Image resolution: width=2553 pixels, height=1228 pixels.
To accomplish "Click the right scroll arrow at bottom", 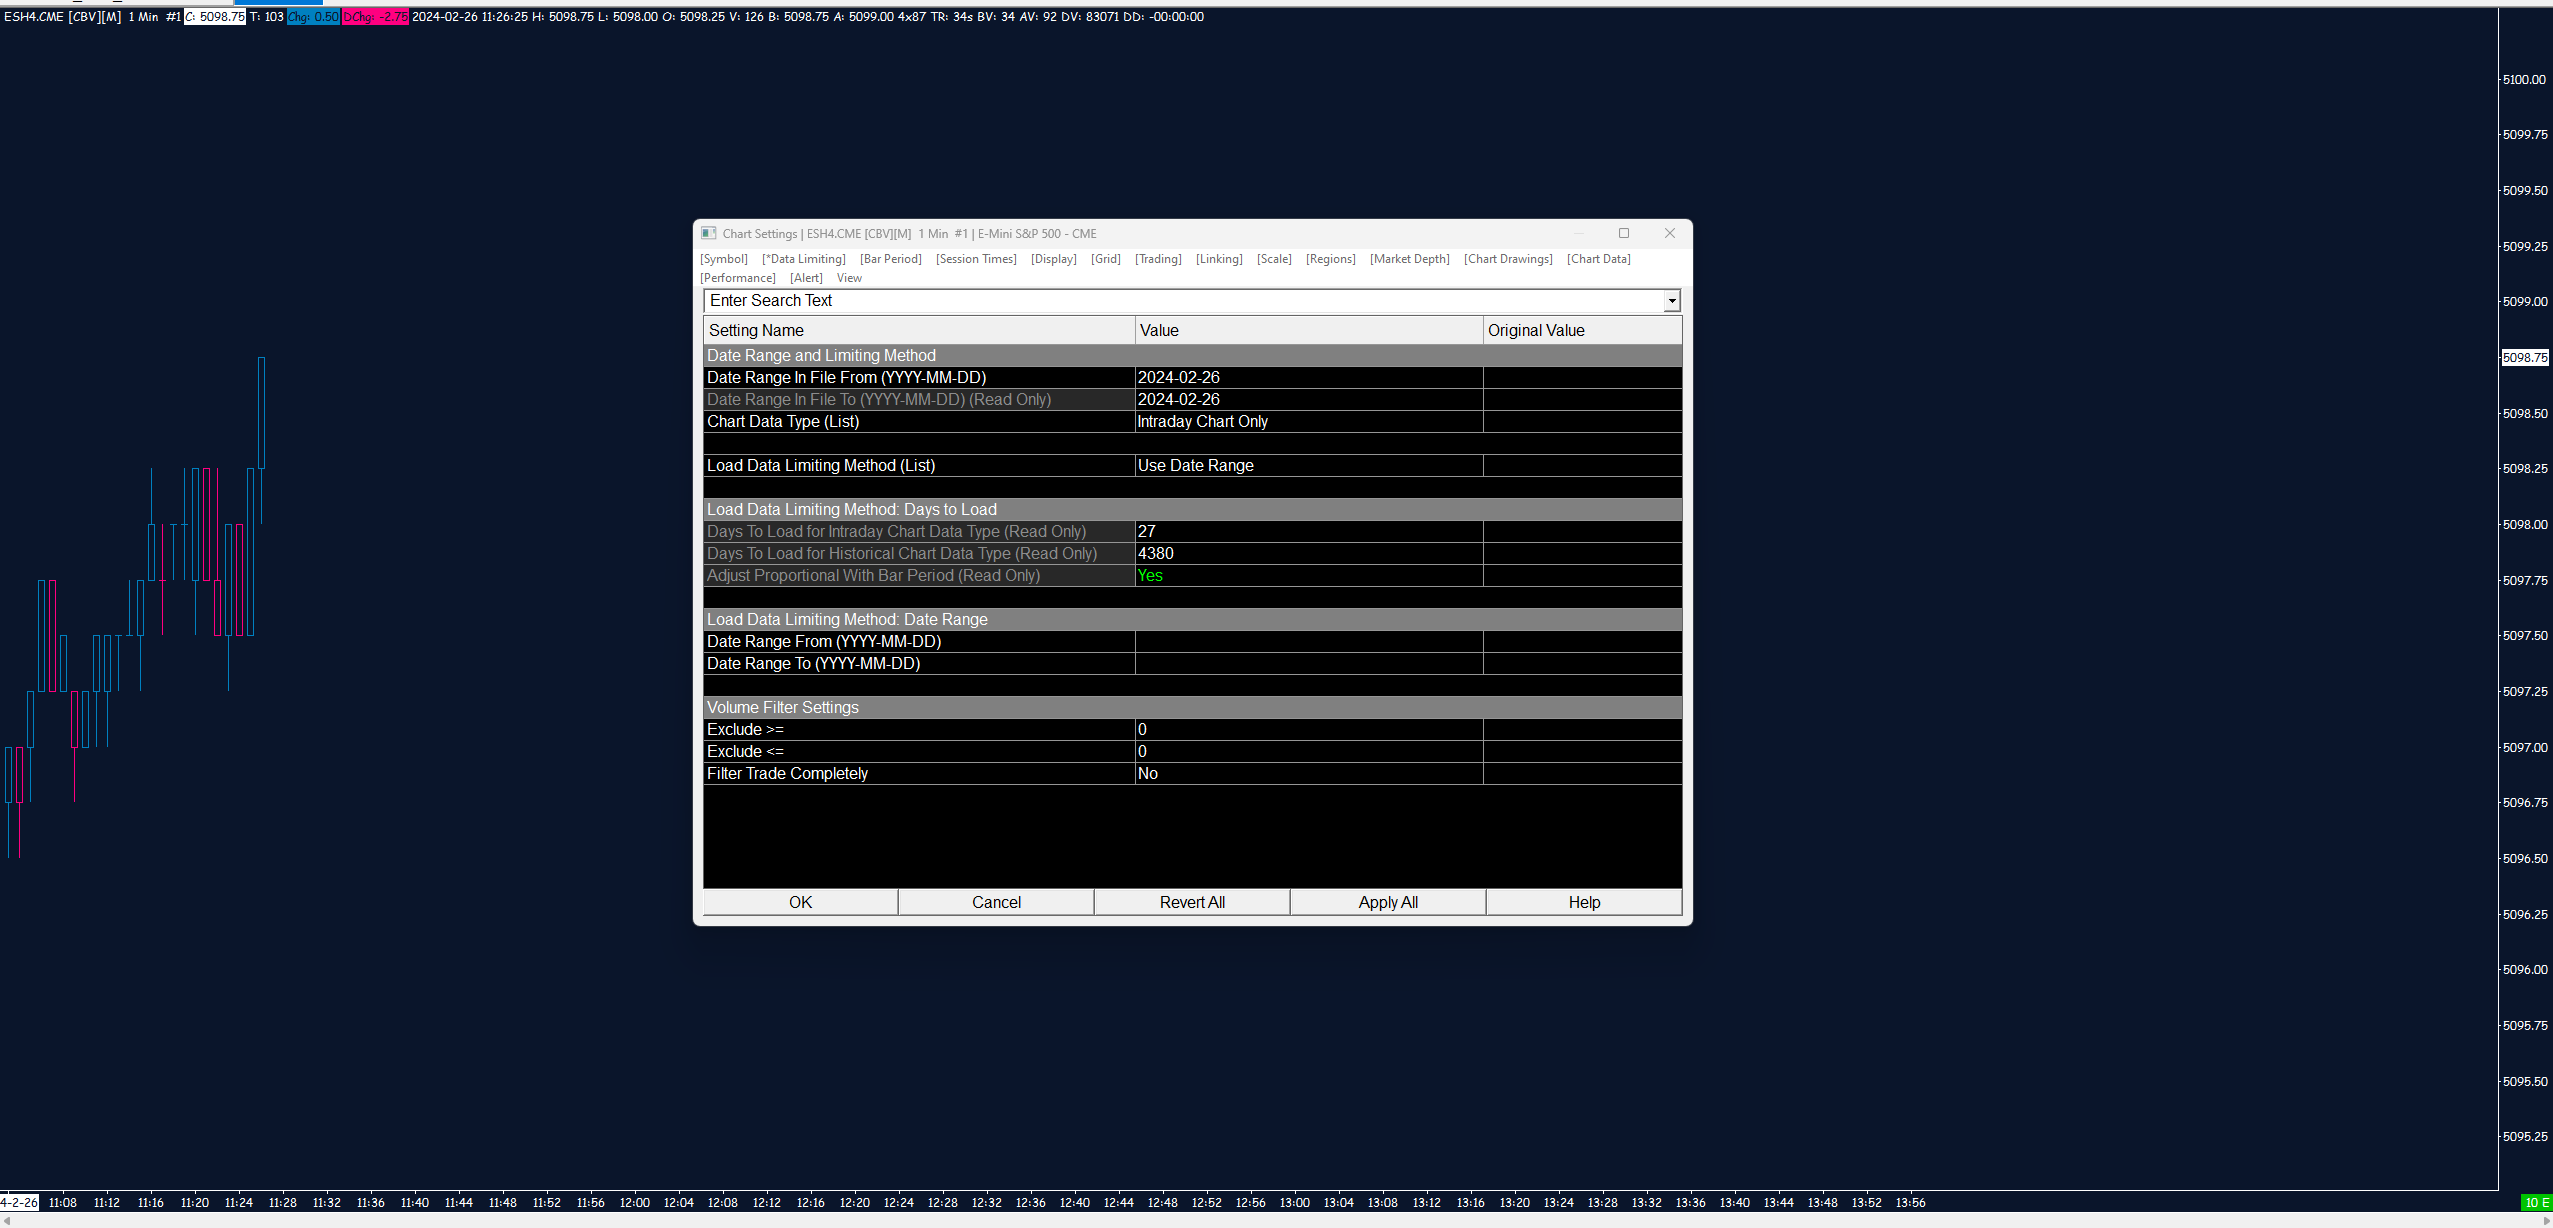I will point(2546,1221).
